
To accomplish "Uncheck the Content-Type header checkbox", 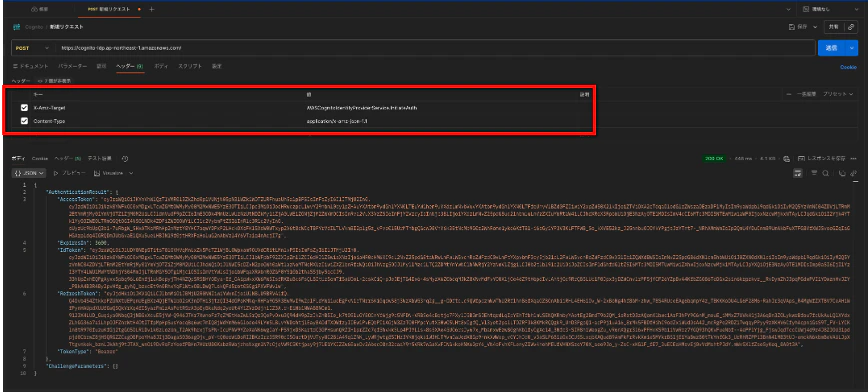I will click(24, 121).
